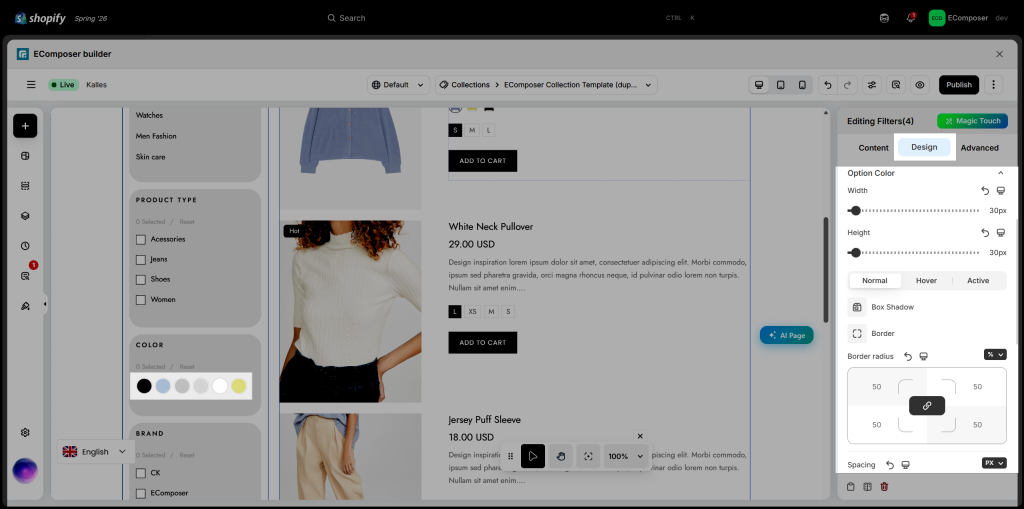1024x509 pixels.
Task: Open page settings sliders icon
Action: coord(872,85)
